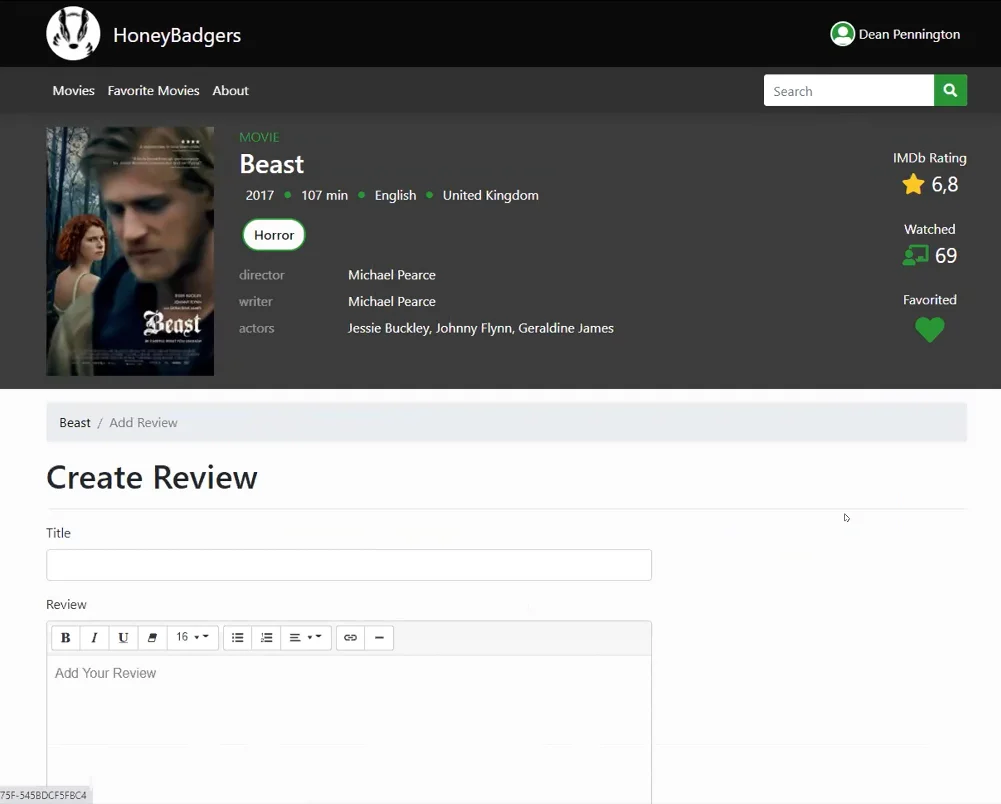Open the paragraph alignment dropdown

pyautogui.click(x=306, y=637)
